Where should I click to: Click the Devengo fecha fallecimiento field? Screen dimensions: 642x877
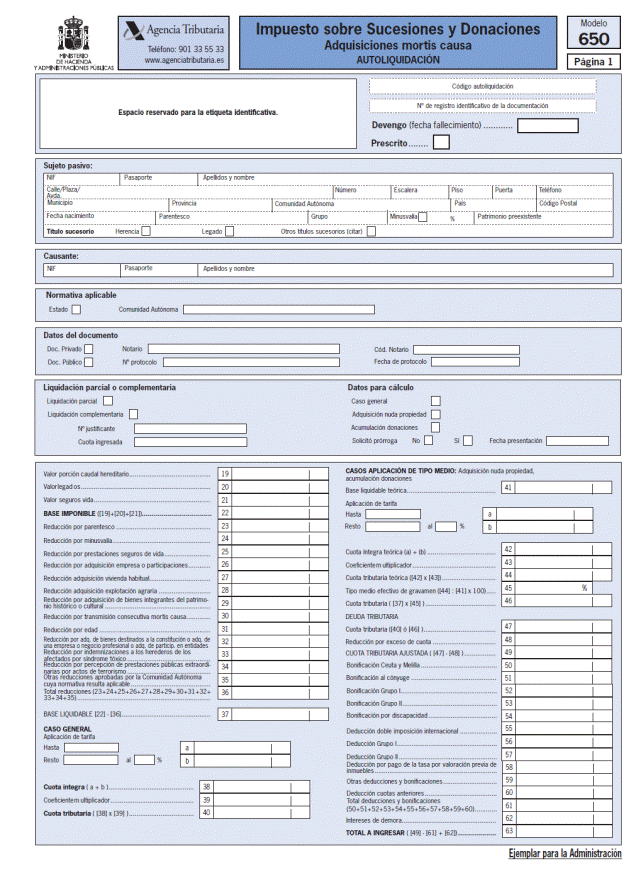click(547, 126)
